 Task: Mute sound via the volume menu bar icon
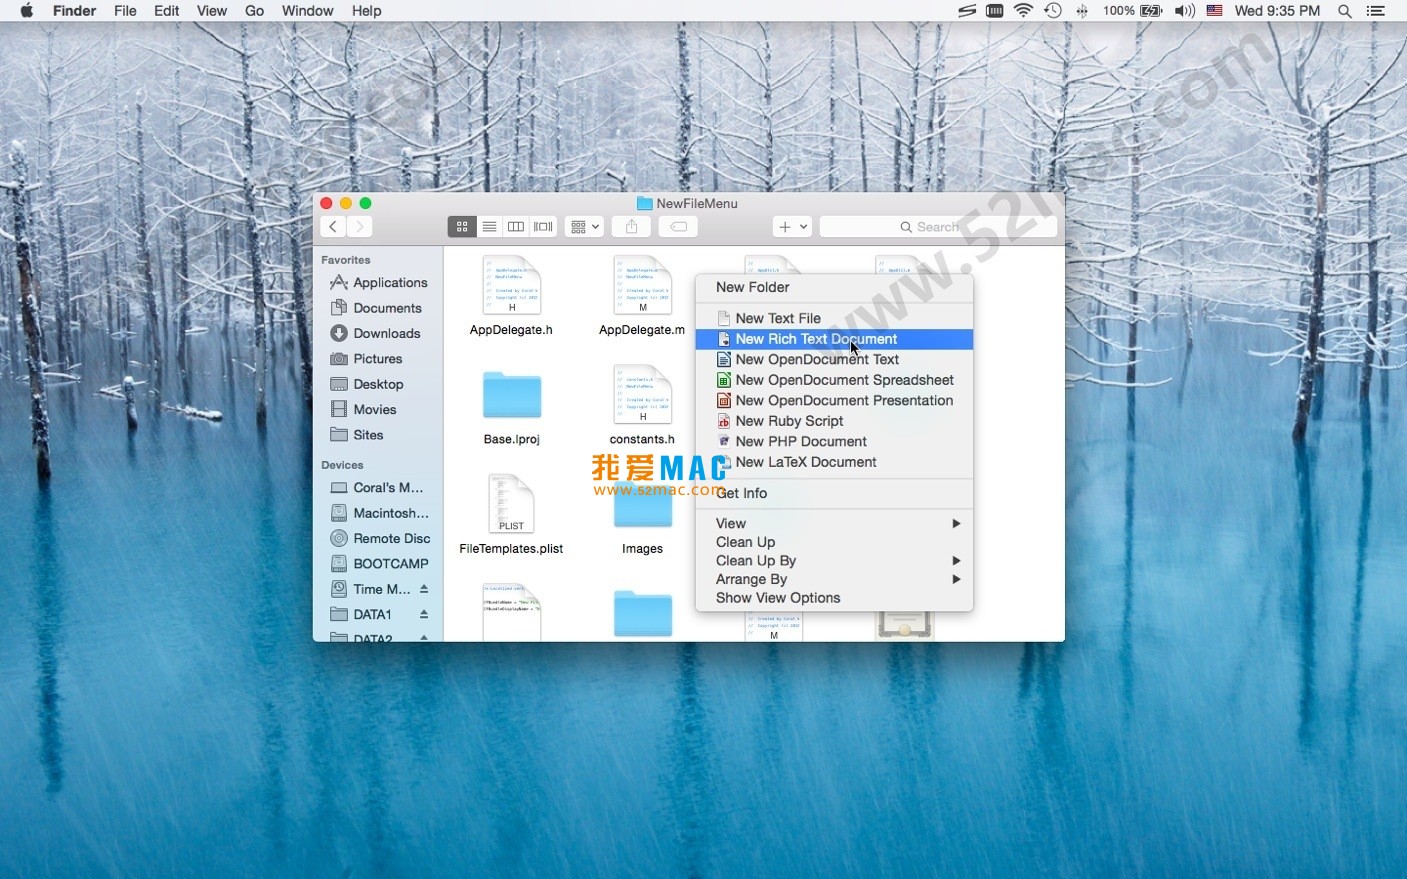click(x=1184, y=11)
